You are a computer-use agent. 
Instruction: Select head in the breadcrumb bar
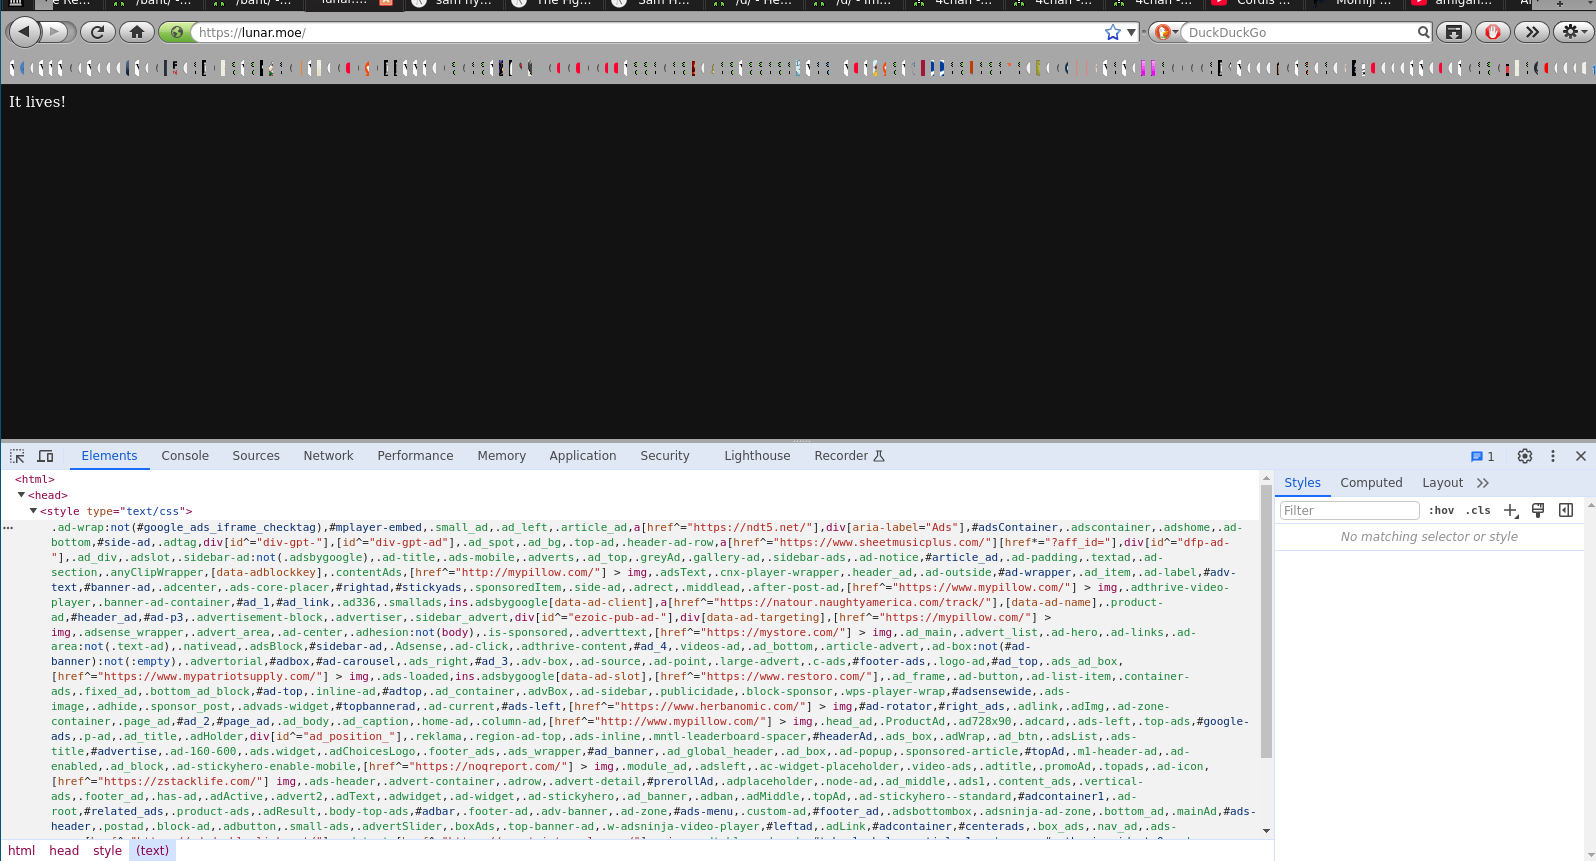pos(64,851)
